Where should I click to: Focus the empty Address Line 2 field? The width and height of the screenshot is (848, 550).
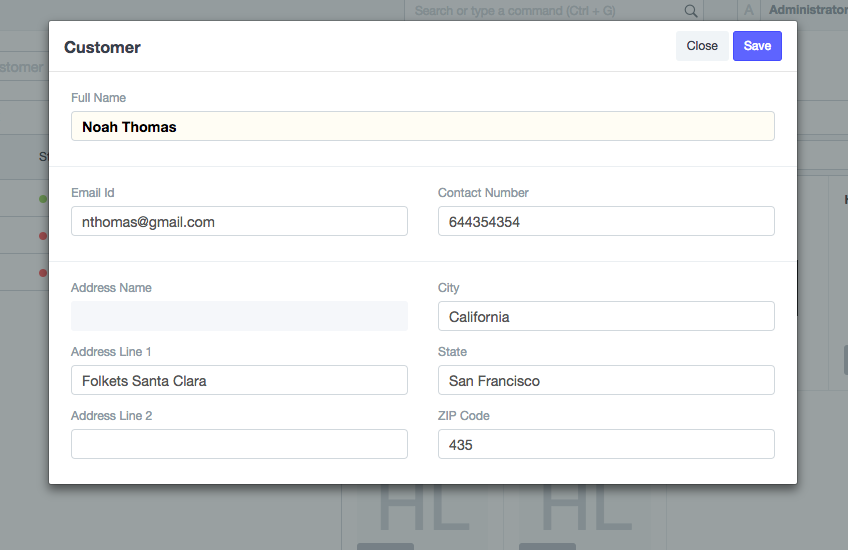pos(239,444)
